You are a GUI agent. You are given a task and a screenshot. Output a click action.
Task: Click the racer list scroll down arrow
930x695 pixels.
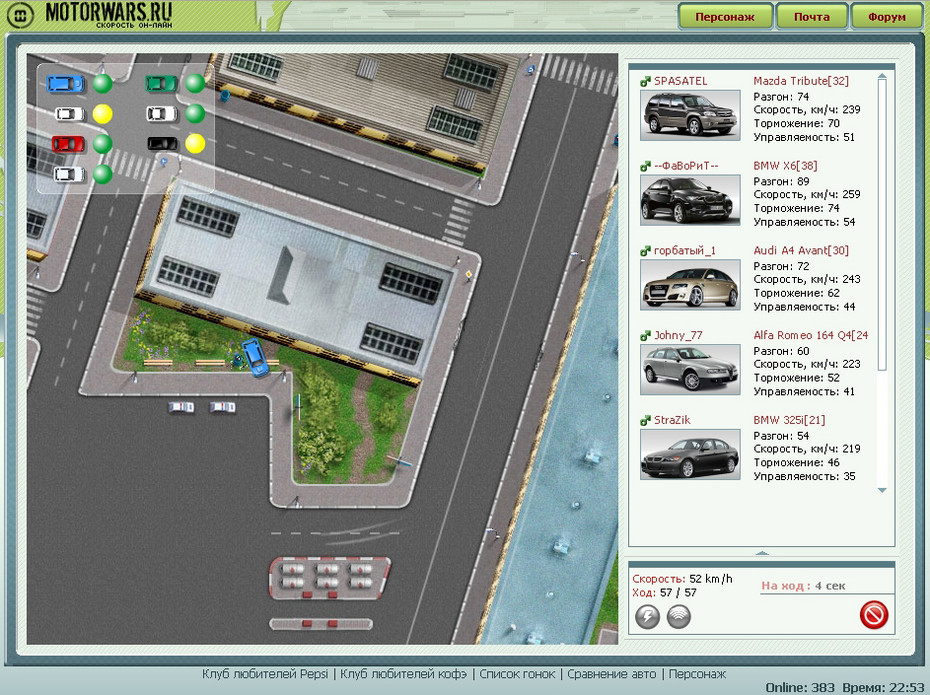click(882, 490)
